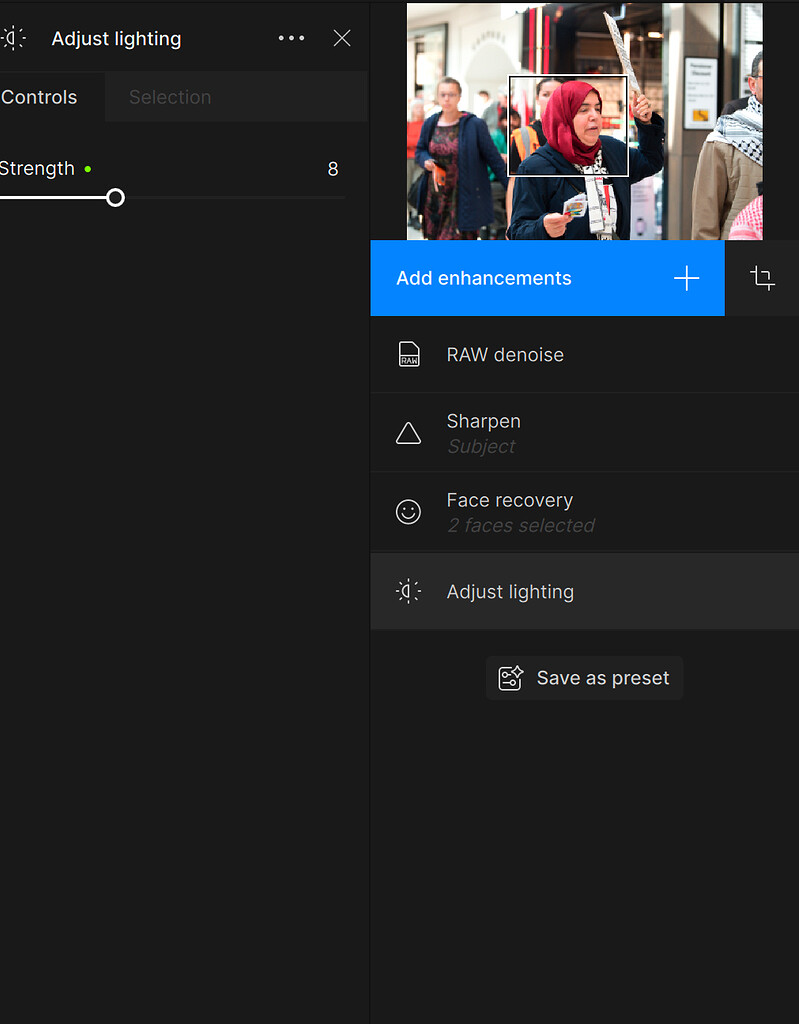Select the Sharpen enhancement

585,433
